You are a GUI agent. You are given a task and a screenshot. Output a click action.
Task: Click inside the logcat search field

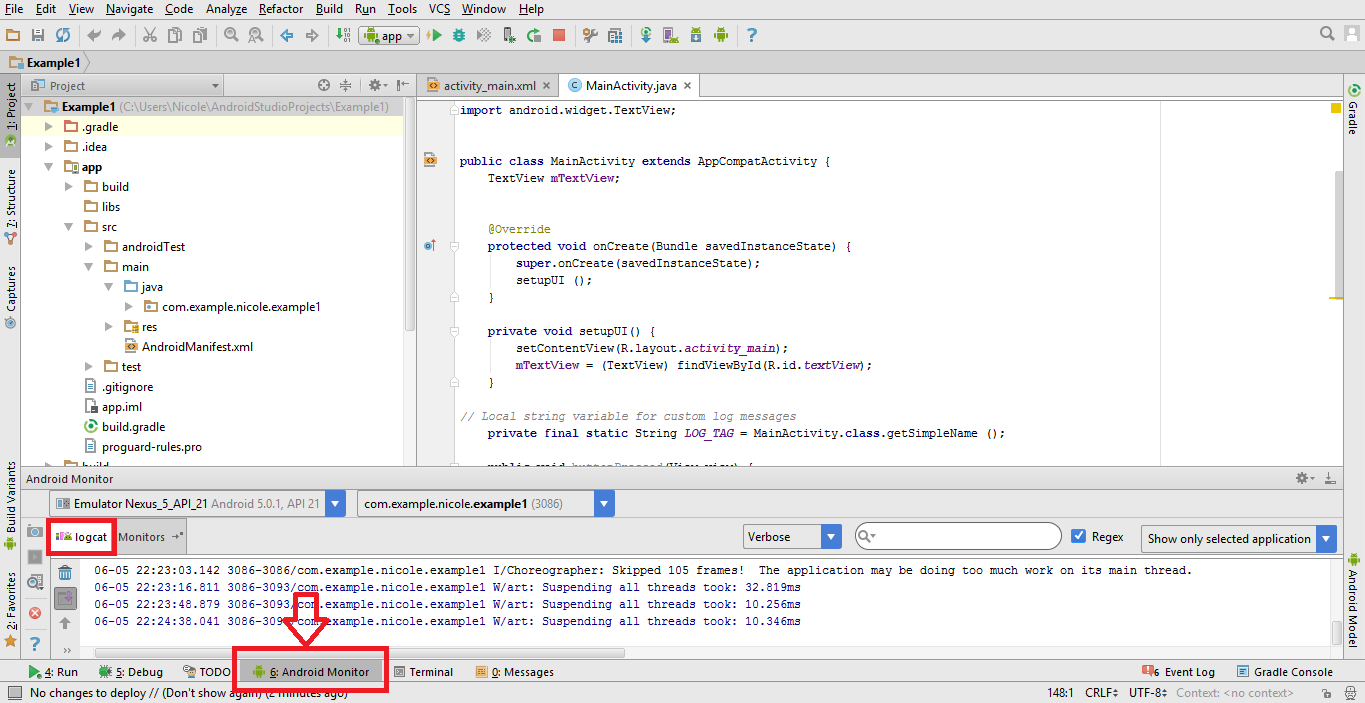tap(955, 536)
